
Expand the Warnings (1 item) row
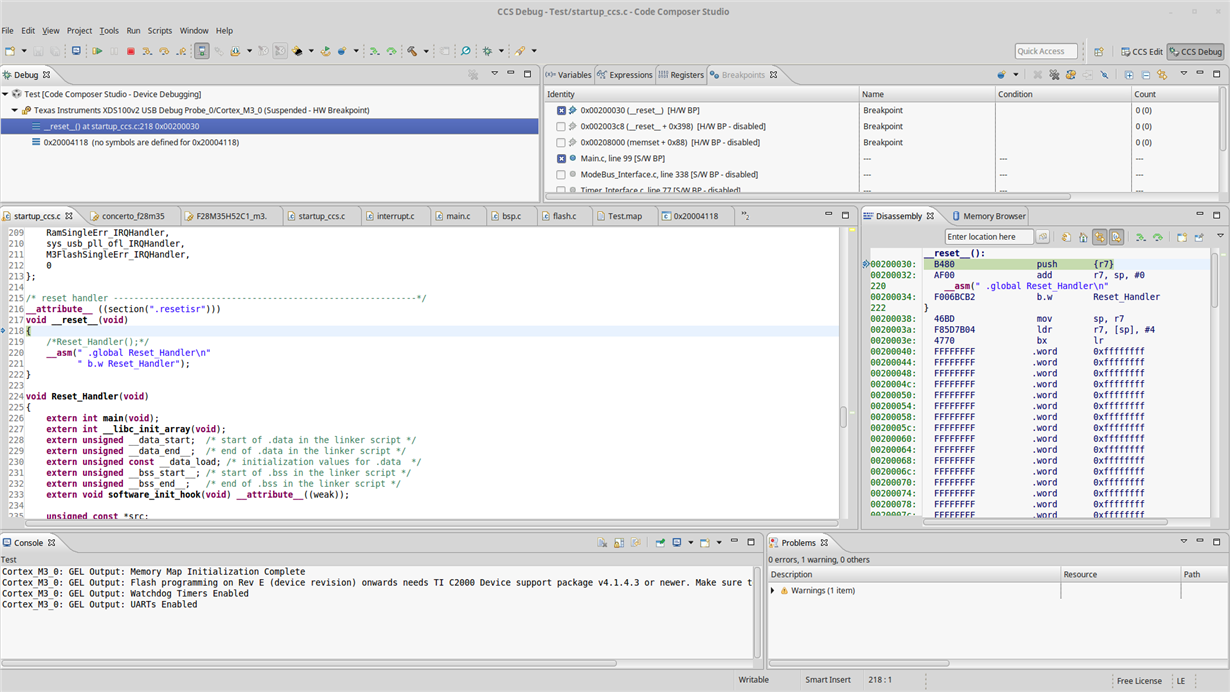773,590
